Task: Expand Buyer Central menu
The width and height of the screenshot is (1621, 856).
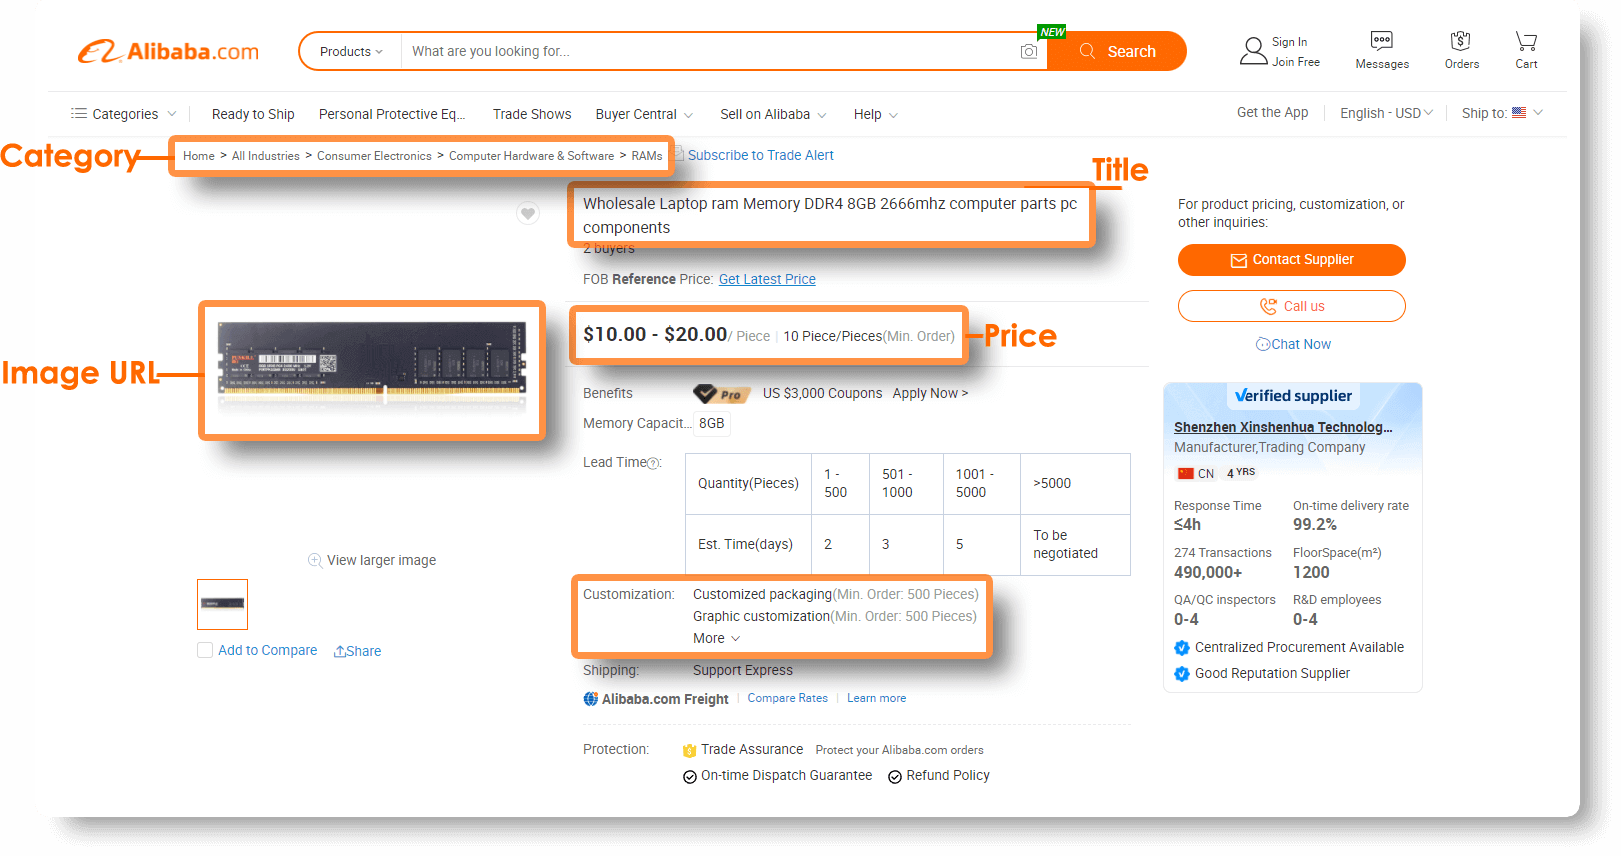Action: click(644, 114)
